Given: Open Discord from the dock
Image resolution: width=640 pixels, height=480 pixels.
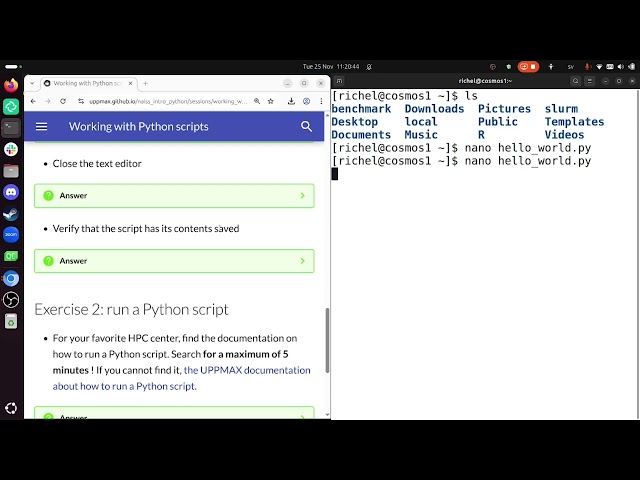Looking at the screenshot, I should (x=11, y=192).
